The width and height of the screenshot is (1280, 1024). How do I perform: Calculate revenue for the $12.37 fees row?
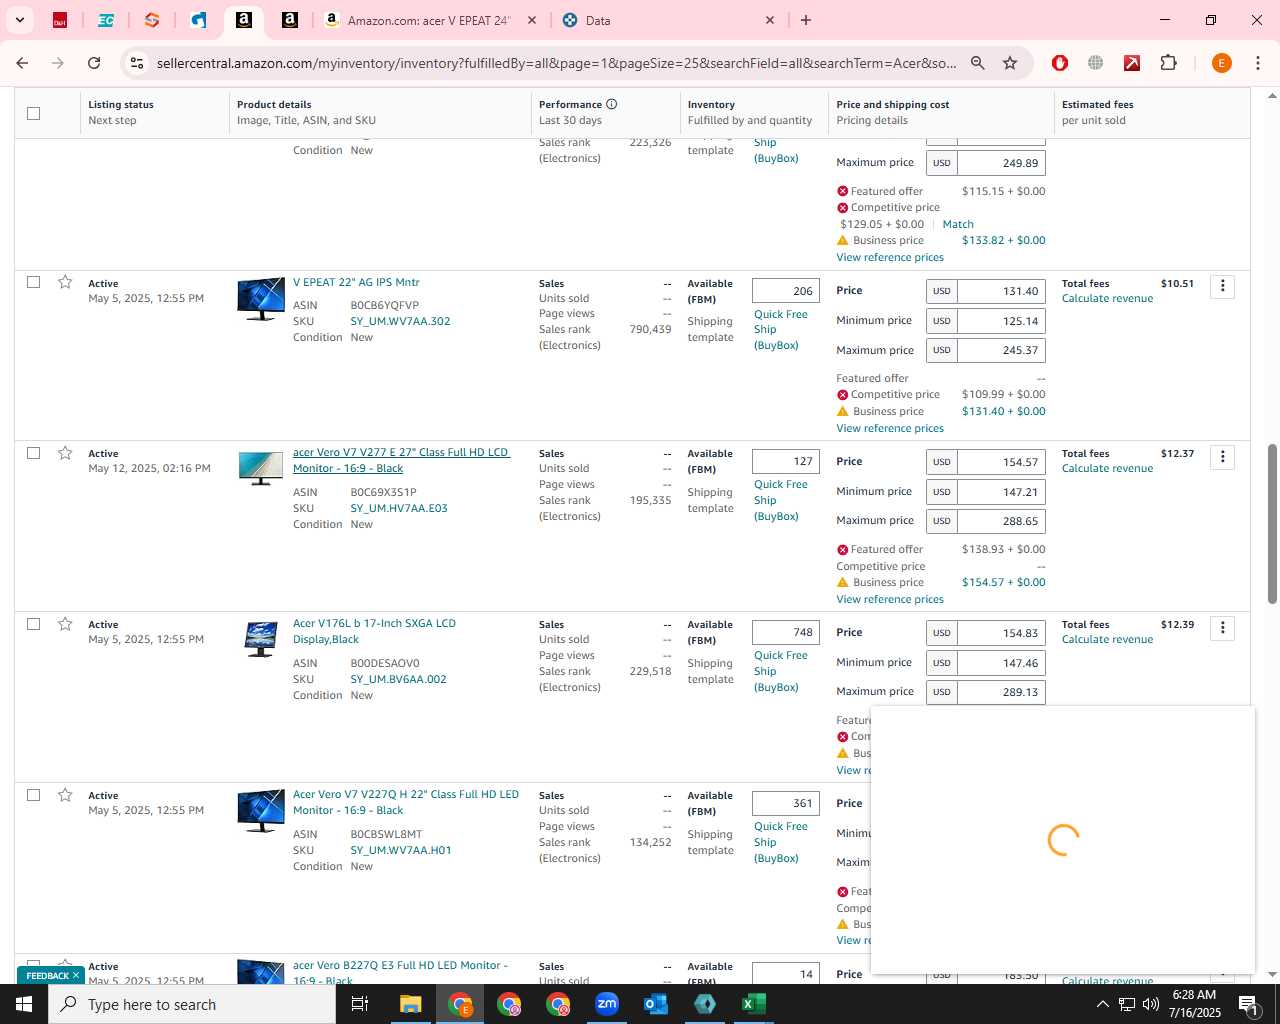[1107, 468]
